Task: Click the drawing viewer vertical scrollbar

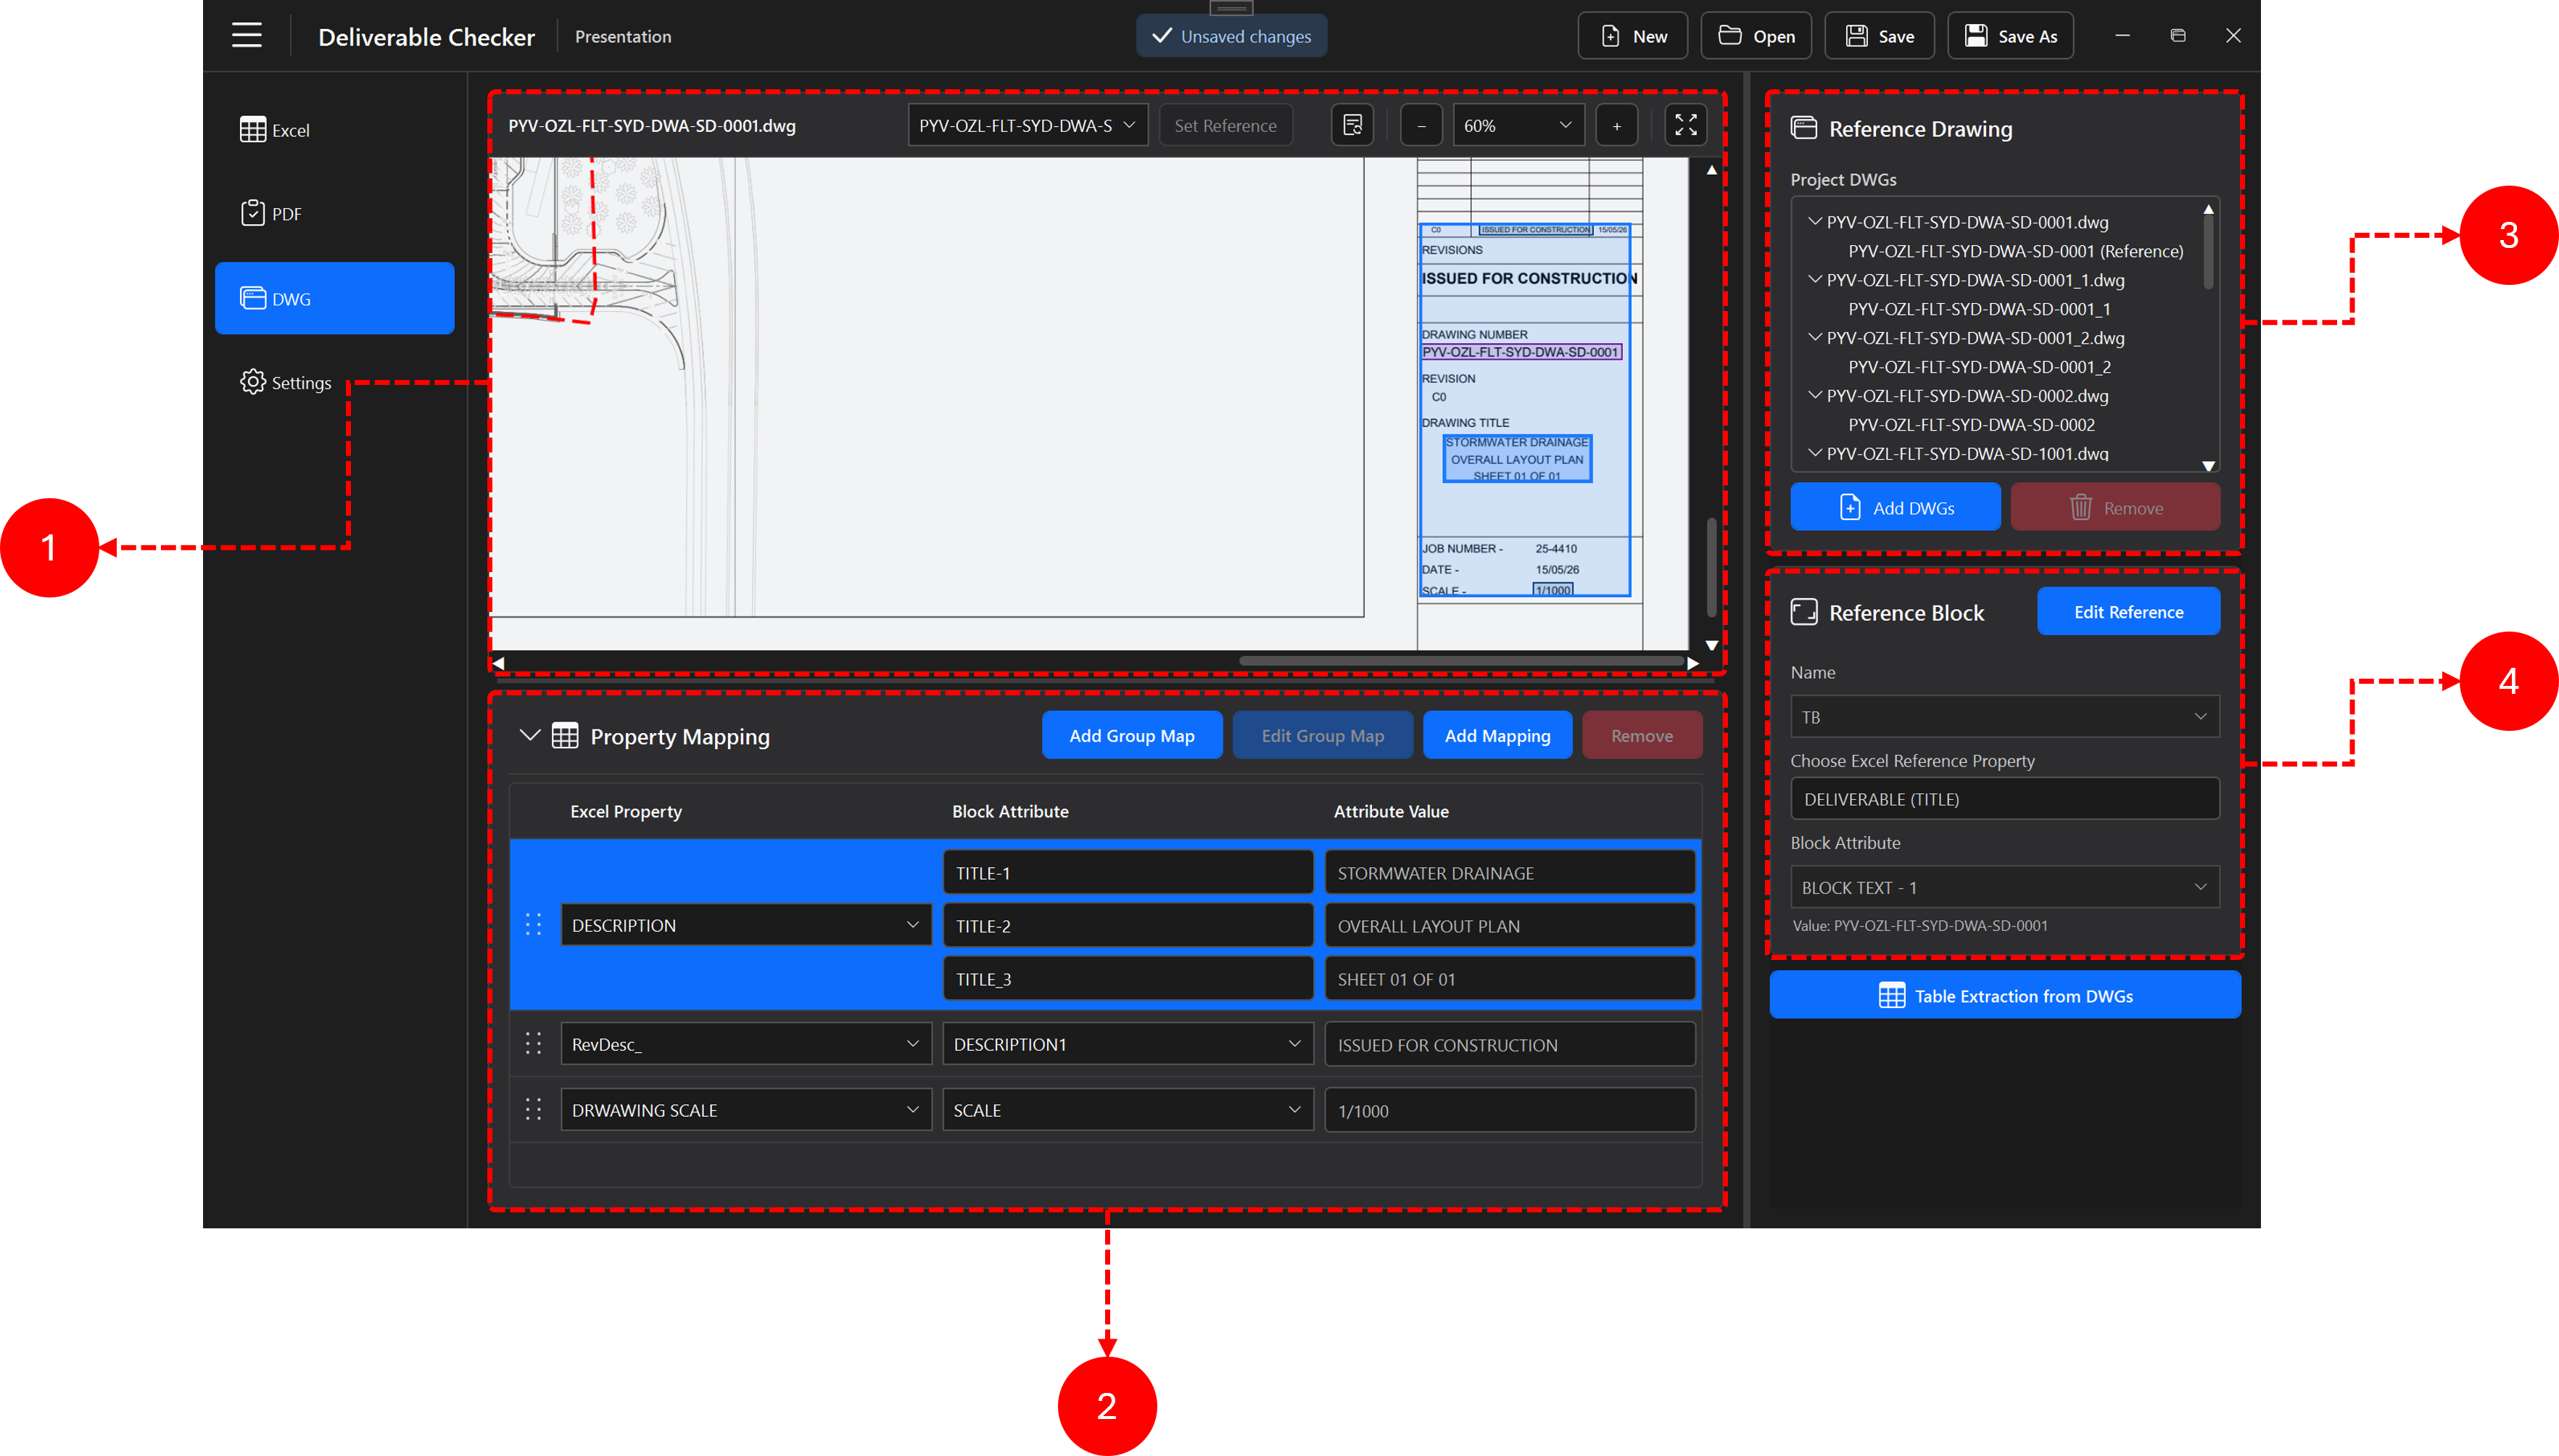Action: [x=1711, y=567]
